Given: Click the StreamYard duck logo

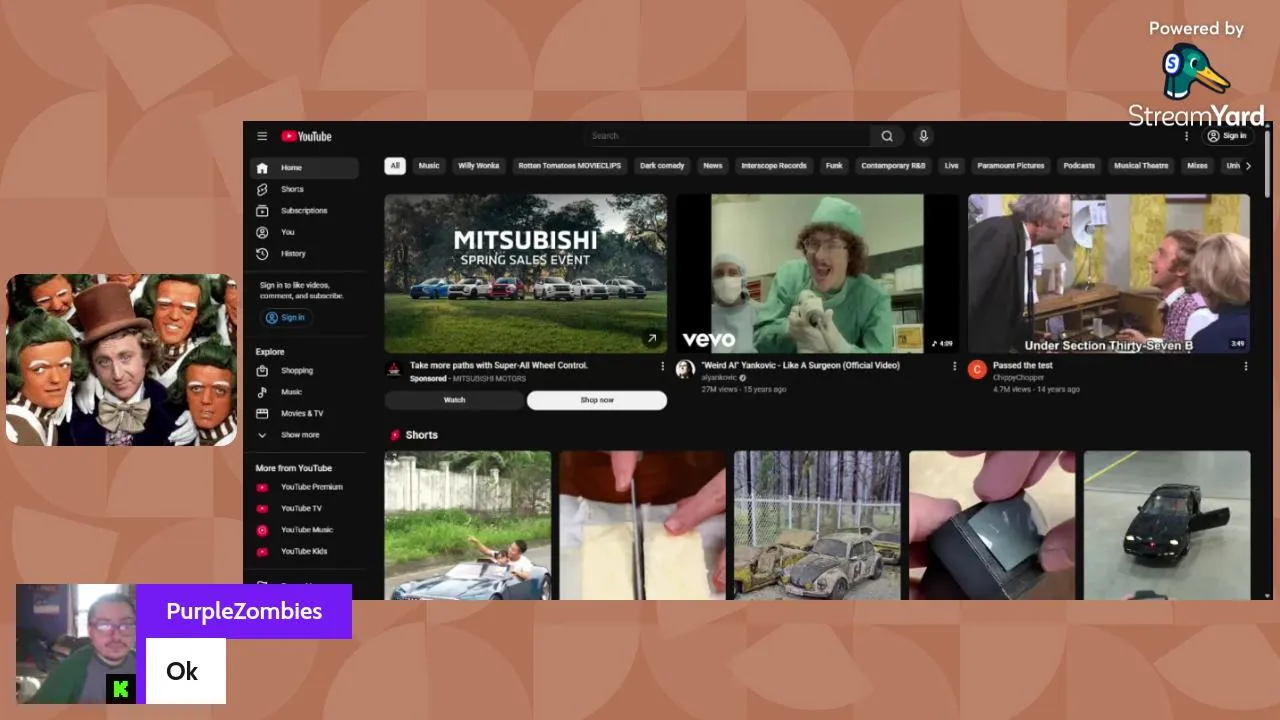Looking at the screenshot, I should pyautogui.click(x=1196, y=72).
